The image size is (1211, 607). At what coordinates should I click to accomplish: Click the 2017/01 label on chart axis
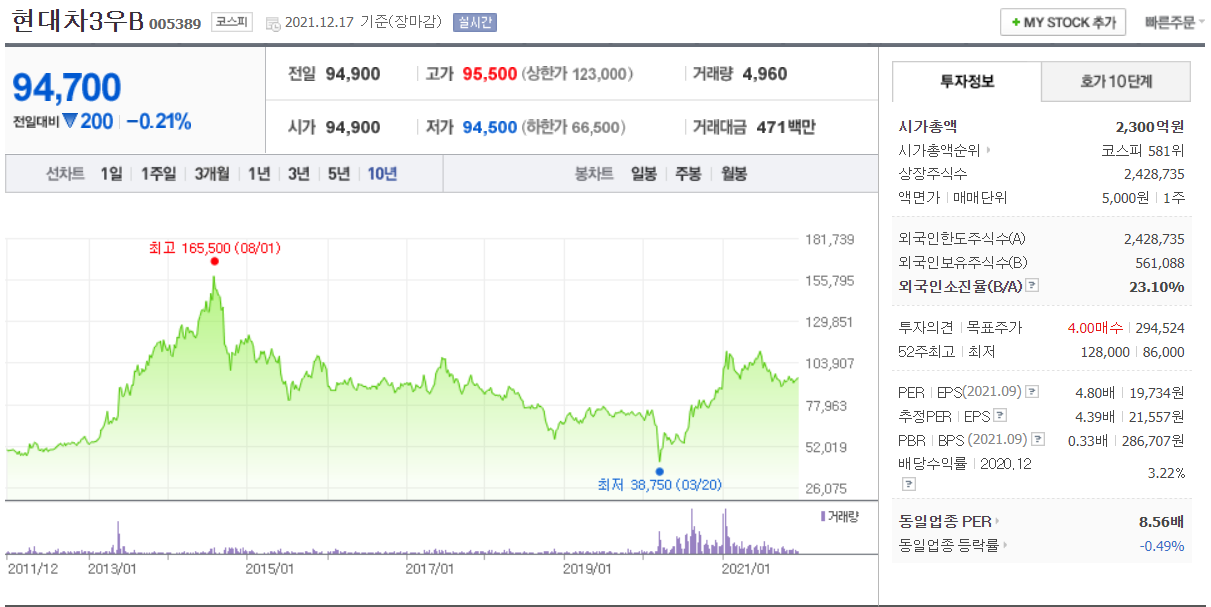coord(430,568)
